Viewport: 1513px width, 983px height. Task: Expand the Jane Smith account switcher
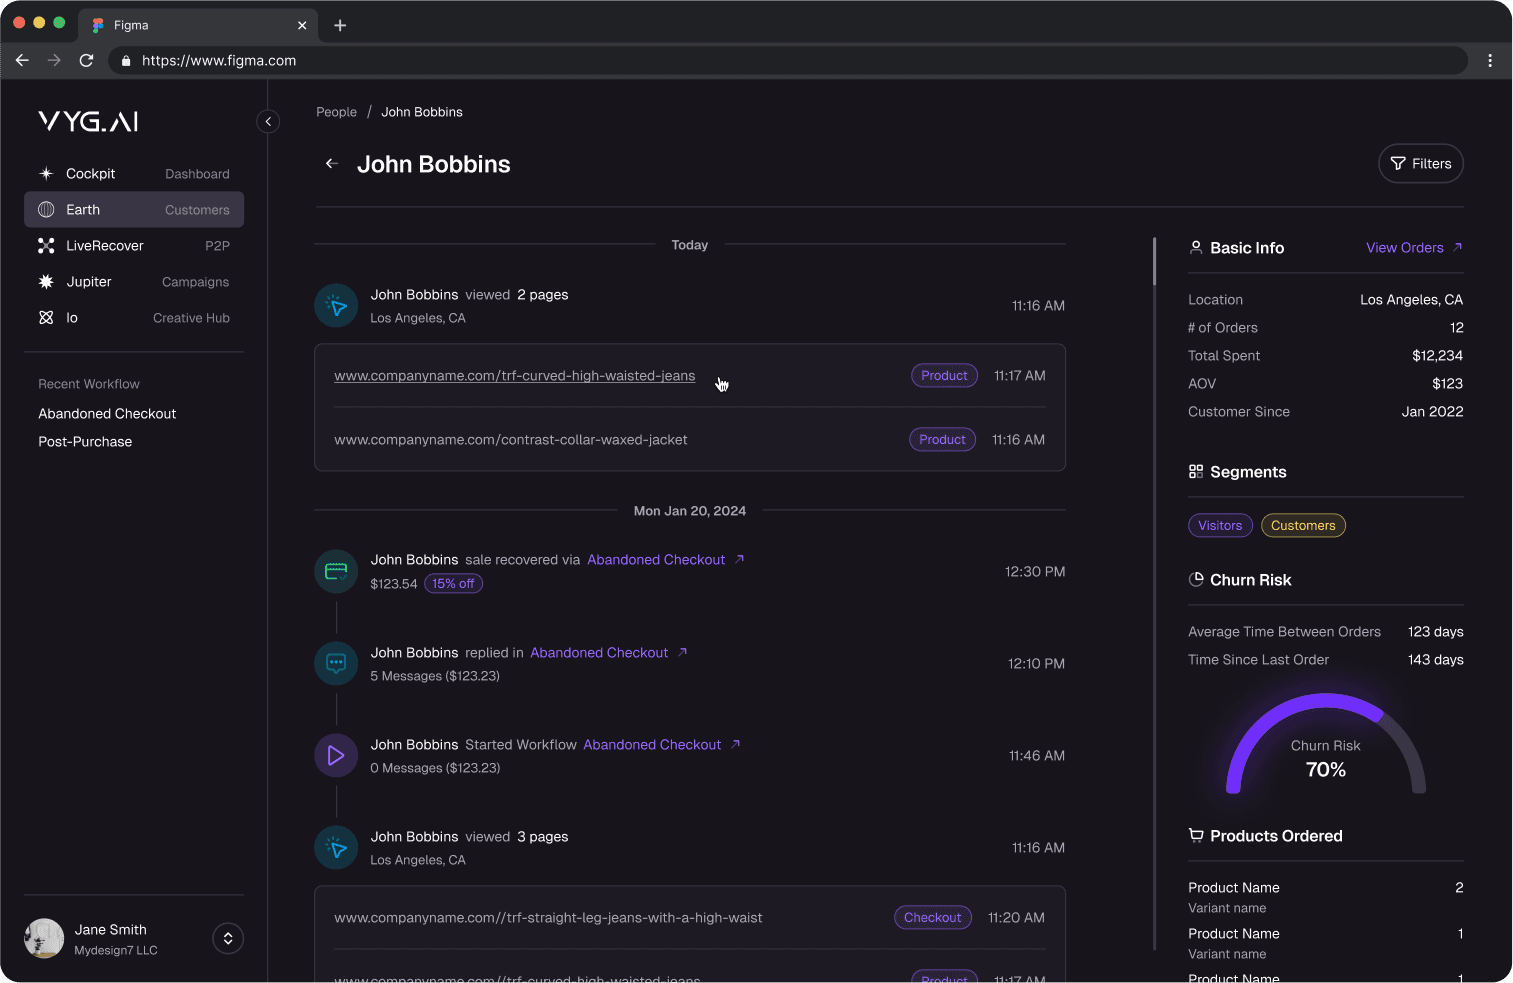tap(227, 938)
